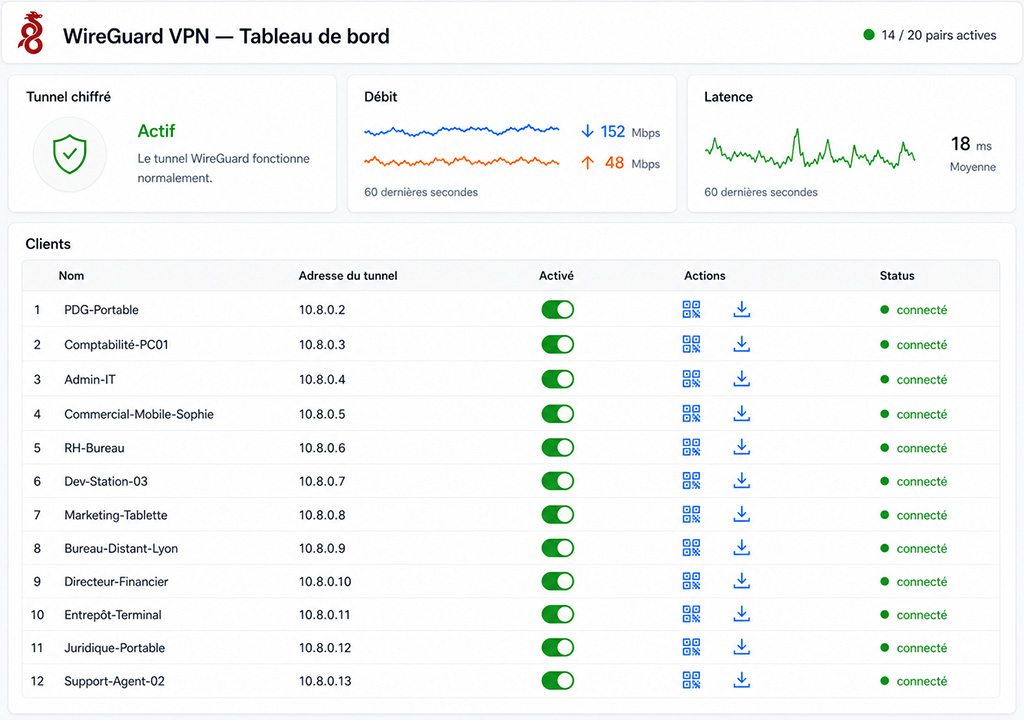Turn off the Admin-IT toggle
Viewport: 1024px width, 720px height.
point(558,379)
